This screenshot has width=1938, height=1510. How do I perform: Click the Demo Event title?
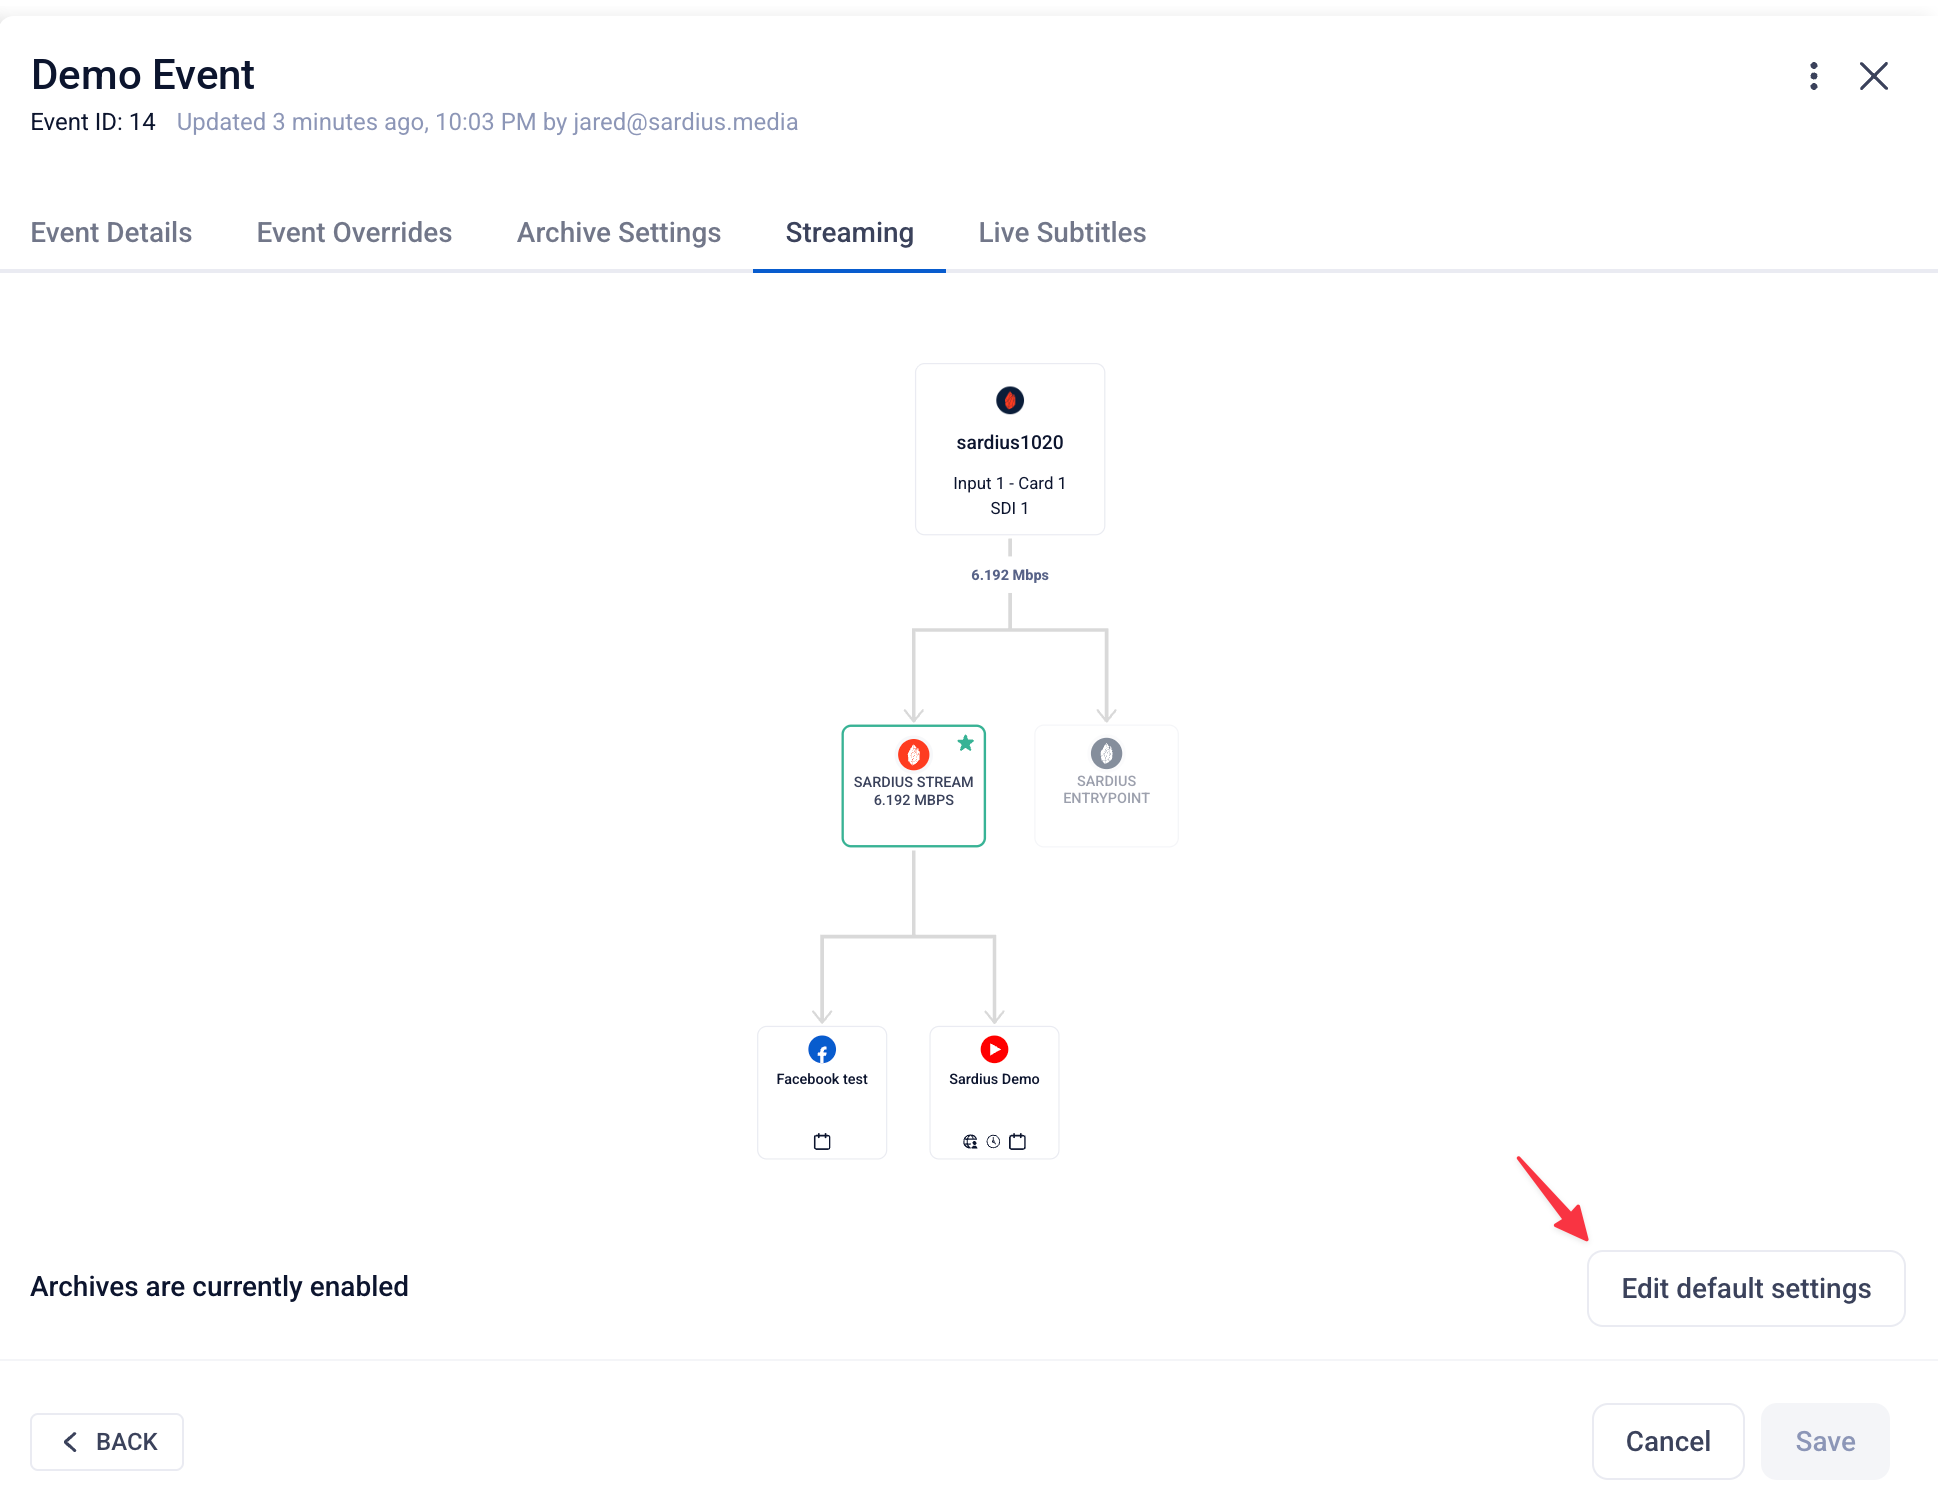(x=143, y=75)
